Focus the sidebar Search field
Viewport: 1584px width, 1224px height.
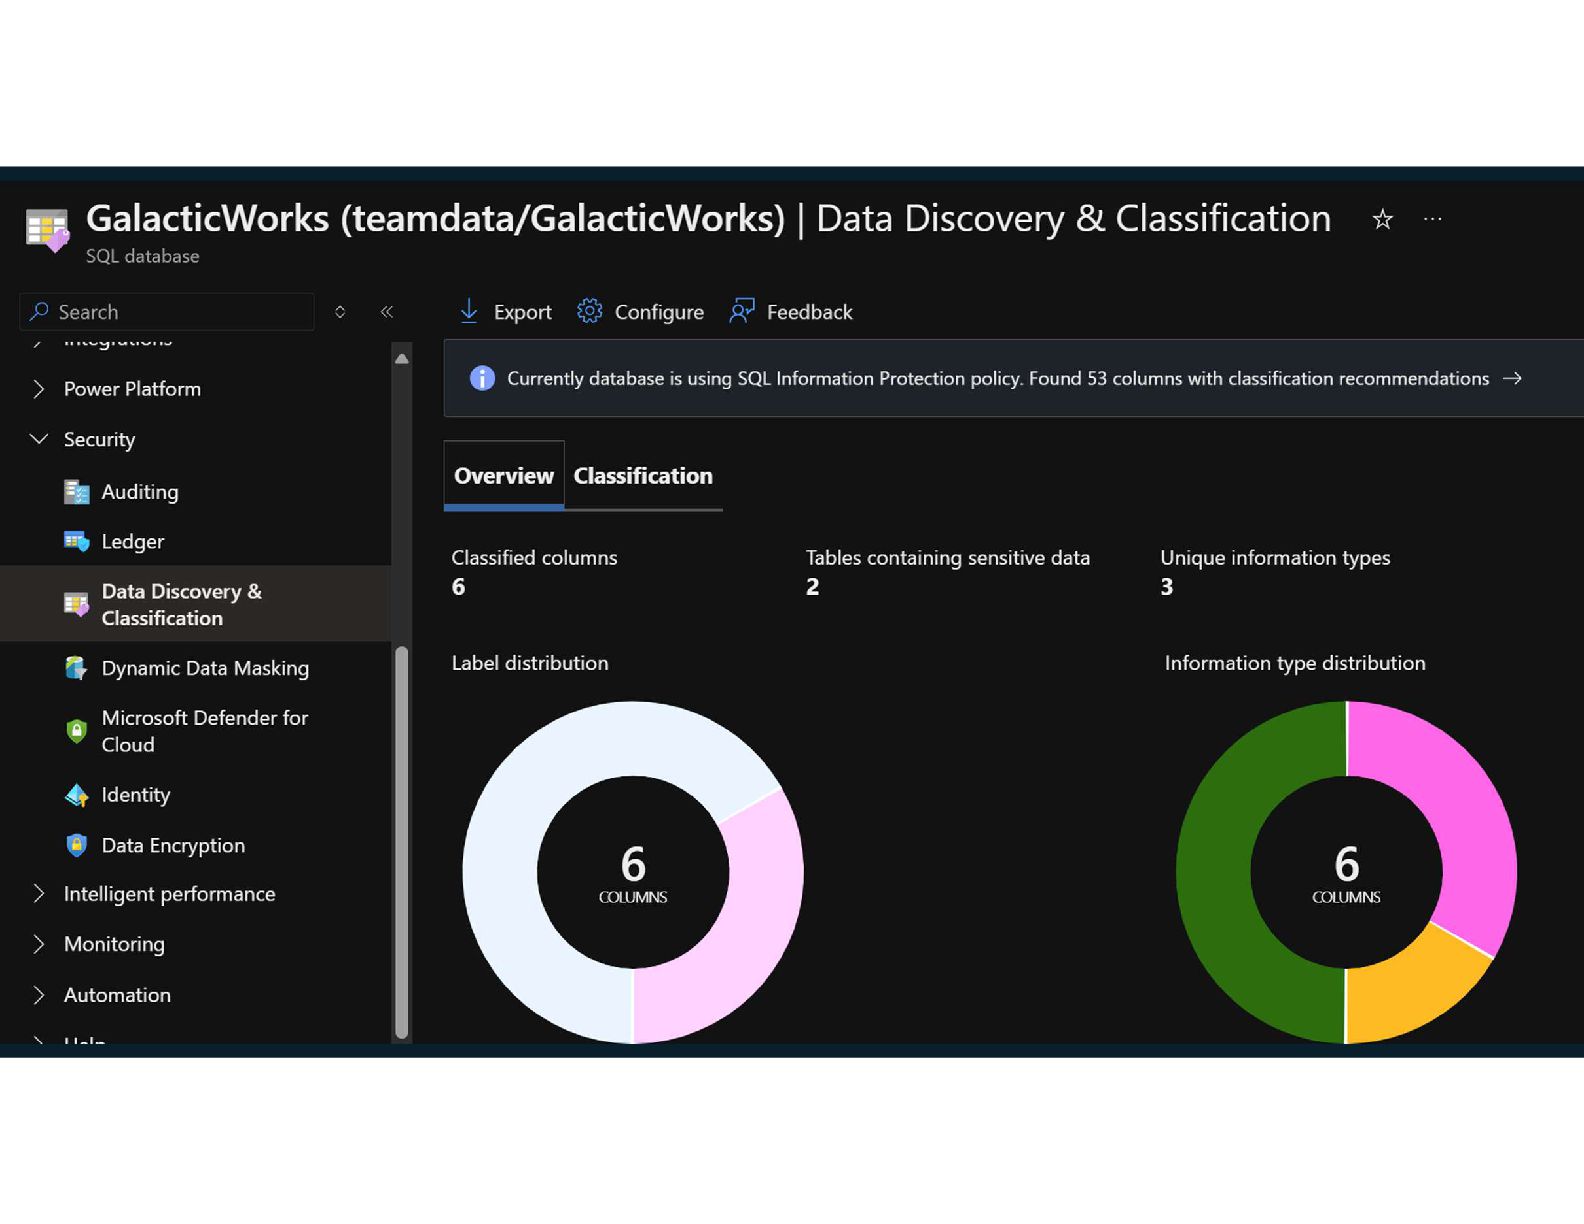[167, 312]
